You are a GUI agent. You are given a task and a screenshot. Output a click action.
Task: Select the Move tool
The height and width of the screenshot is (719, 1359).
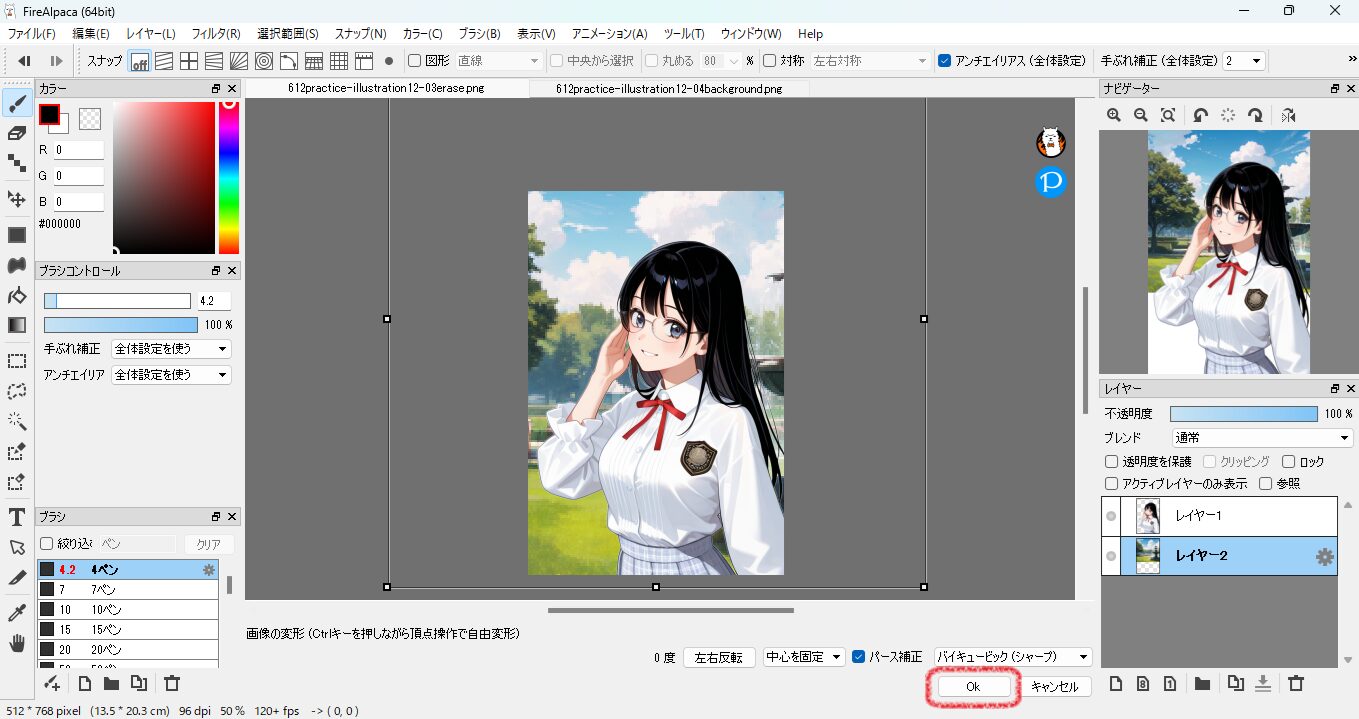[16, 199]
